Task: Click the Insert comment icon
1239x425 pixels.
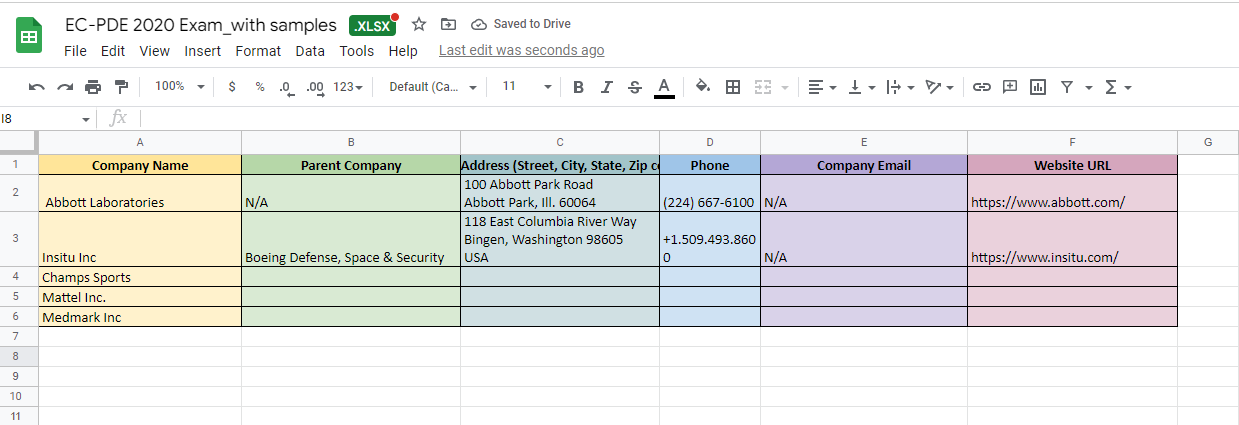Action: [1010, 87]
